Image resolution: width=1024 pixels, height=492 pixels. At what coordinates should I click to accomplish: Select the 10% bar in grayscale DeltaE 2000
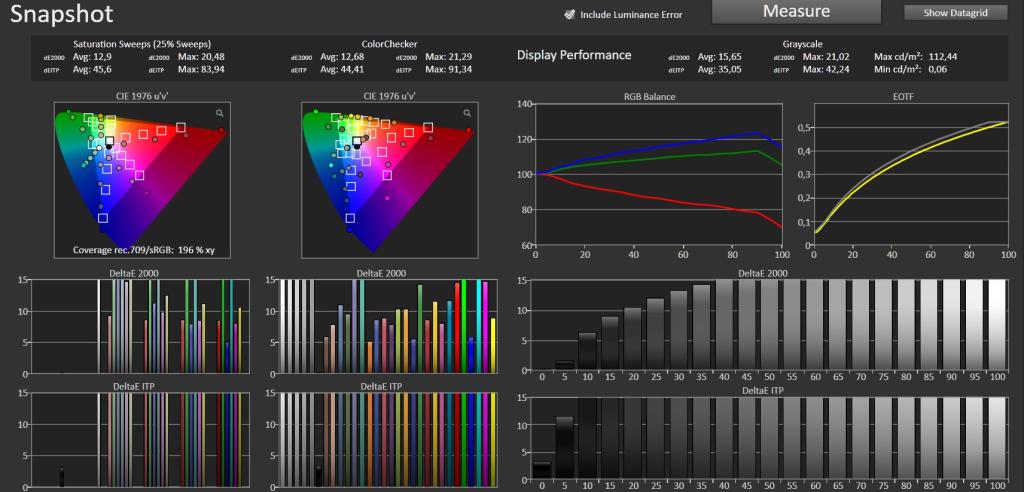point(587,352)
